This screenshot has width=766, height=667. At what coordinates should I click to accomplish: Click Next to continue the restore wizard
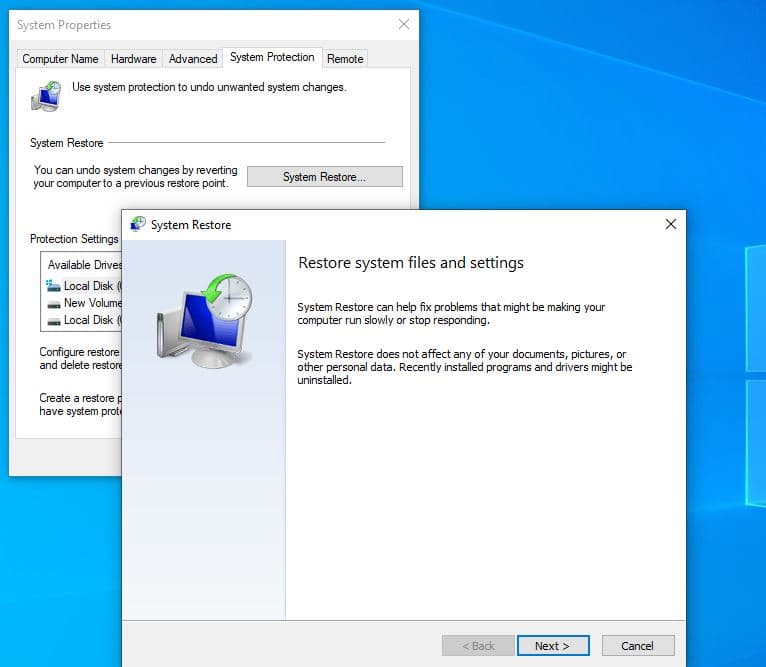(x=552, y=646)
